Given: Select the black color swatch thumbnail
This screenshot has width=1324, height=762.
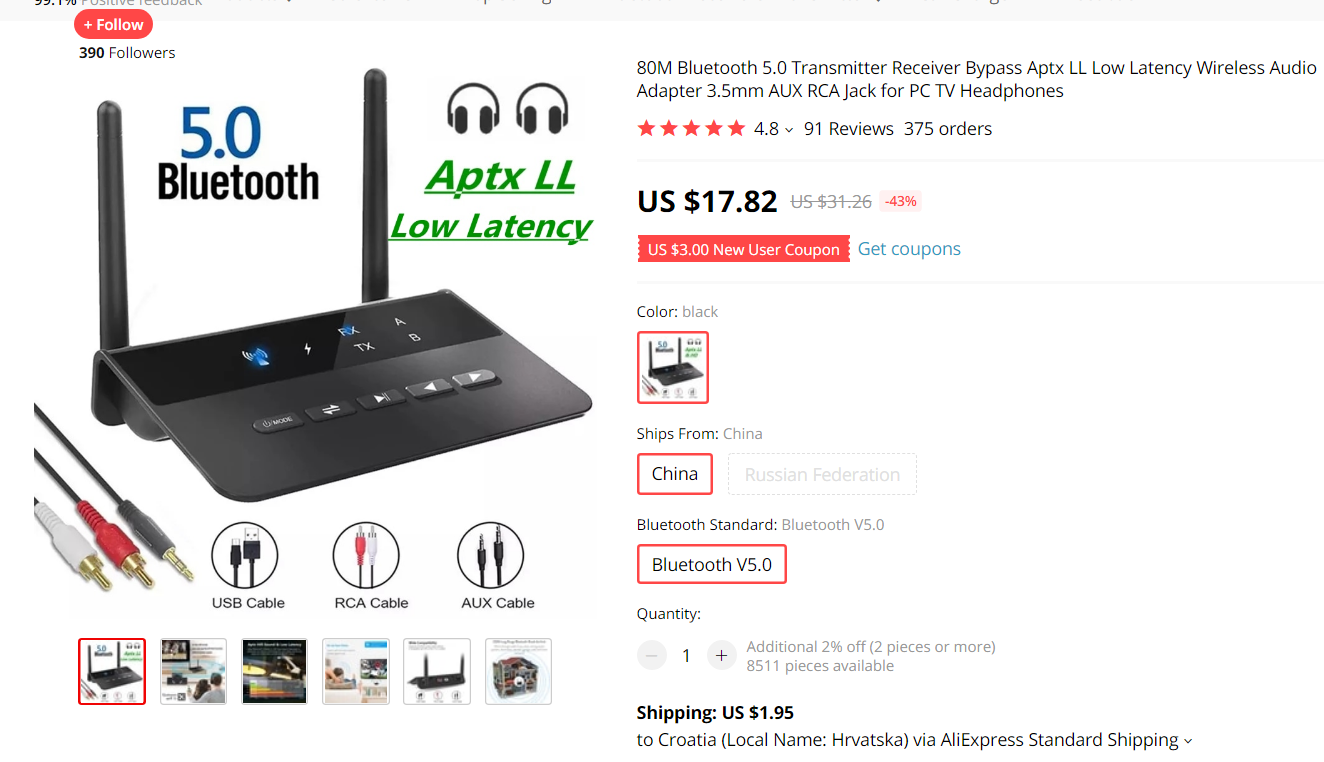Looking at the screenshot, I should 673,367.
